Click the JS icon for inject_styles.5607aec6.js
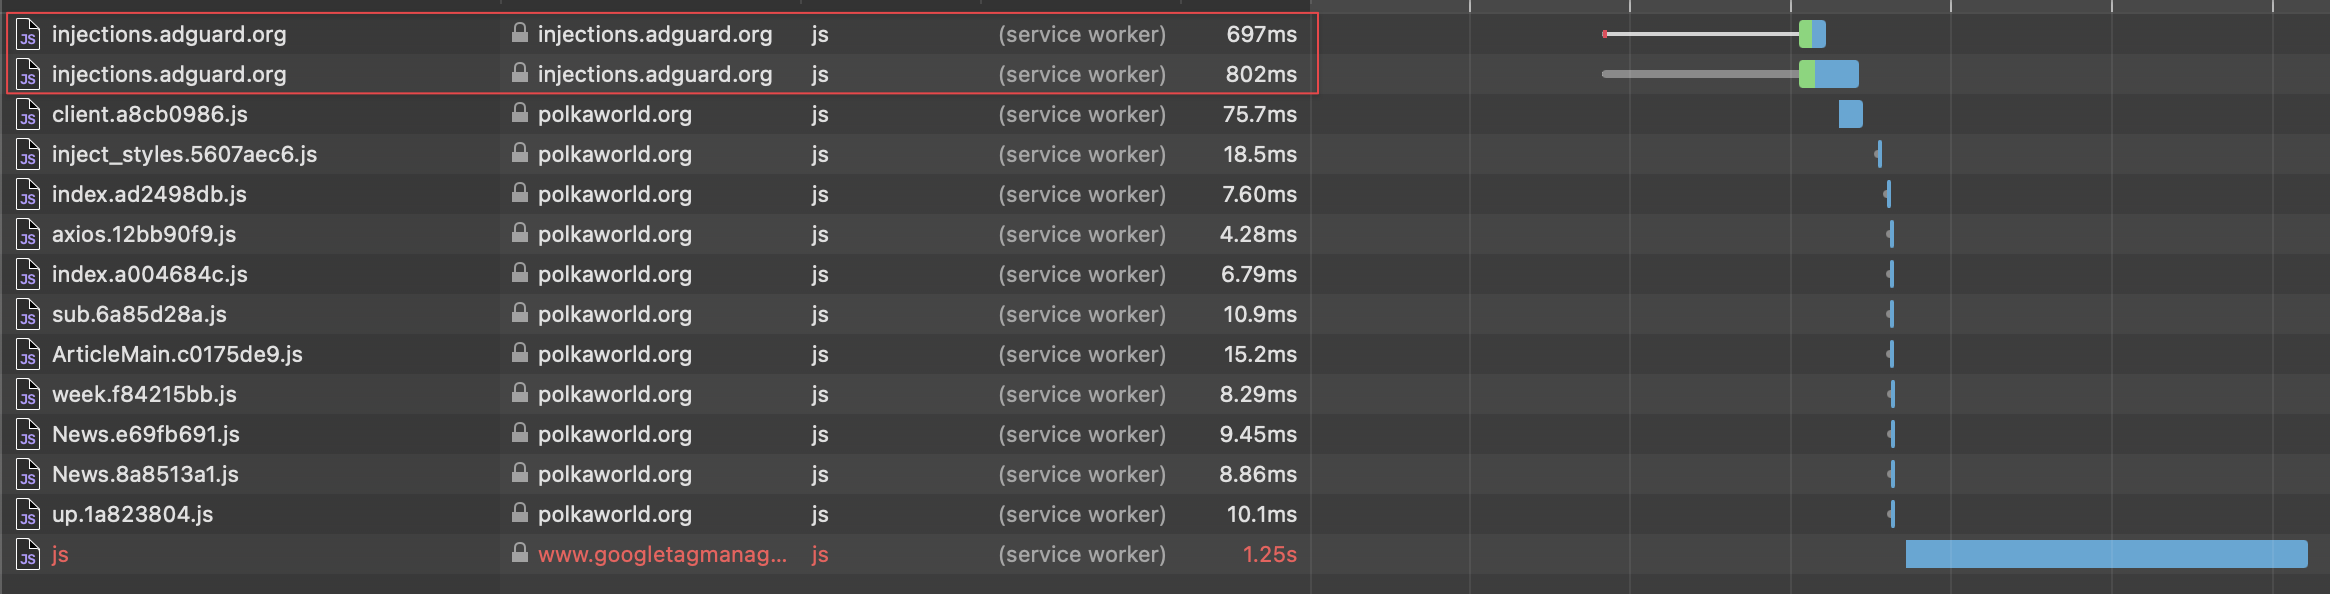The image size is (2330, 594). pos(28,155)
